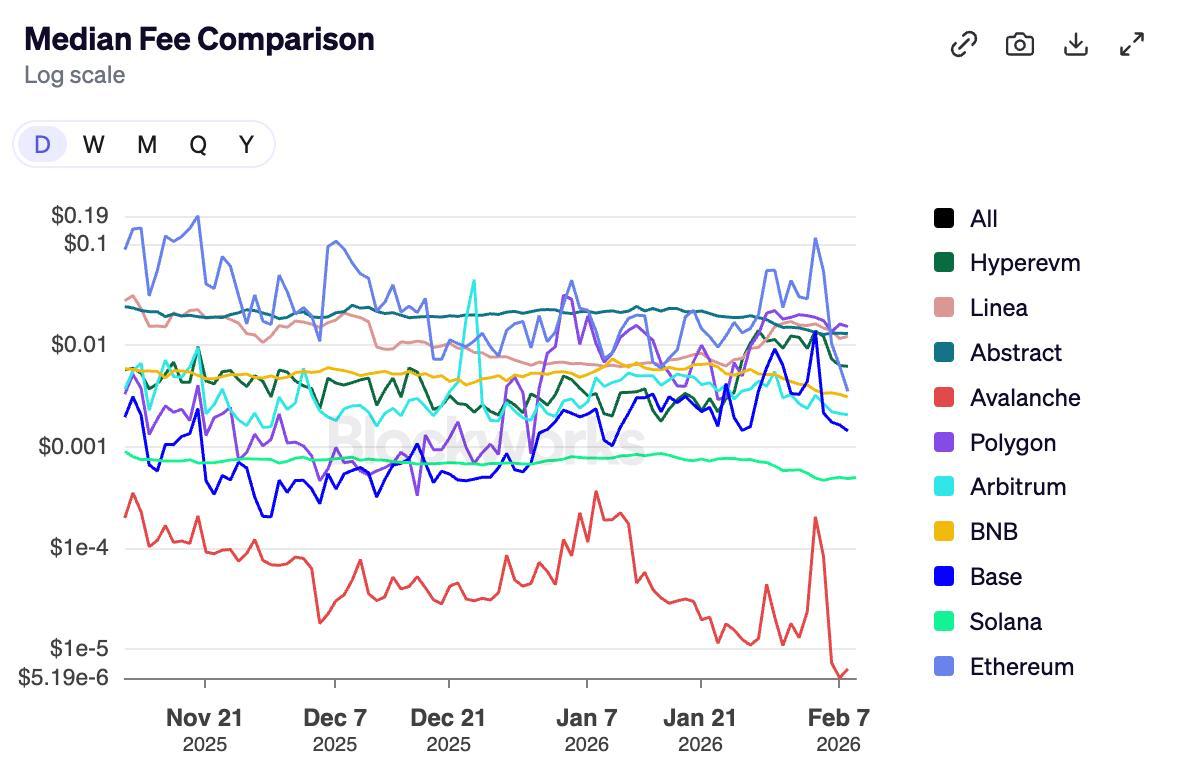This screenshot has width=1178, height=768.
Task: Switch to the M monthly interval
Action: point(147,145)
